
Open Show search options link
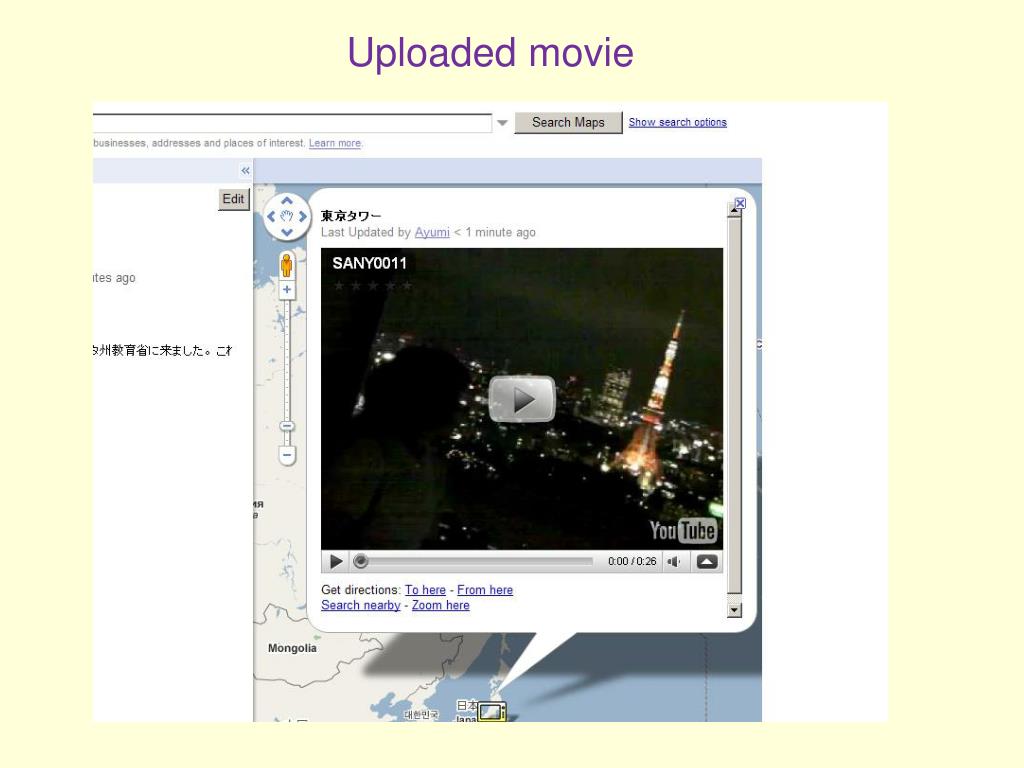[x=677, y=122]
